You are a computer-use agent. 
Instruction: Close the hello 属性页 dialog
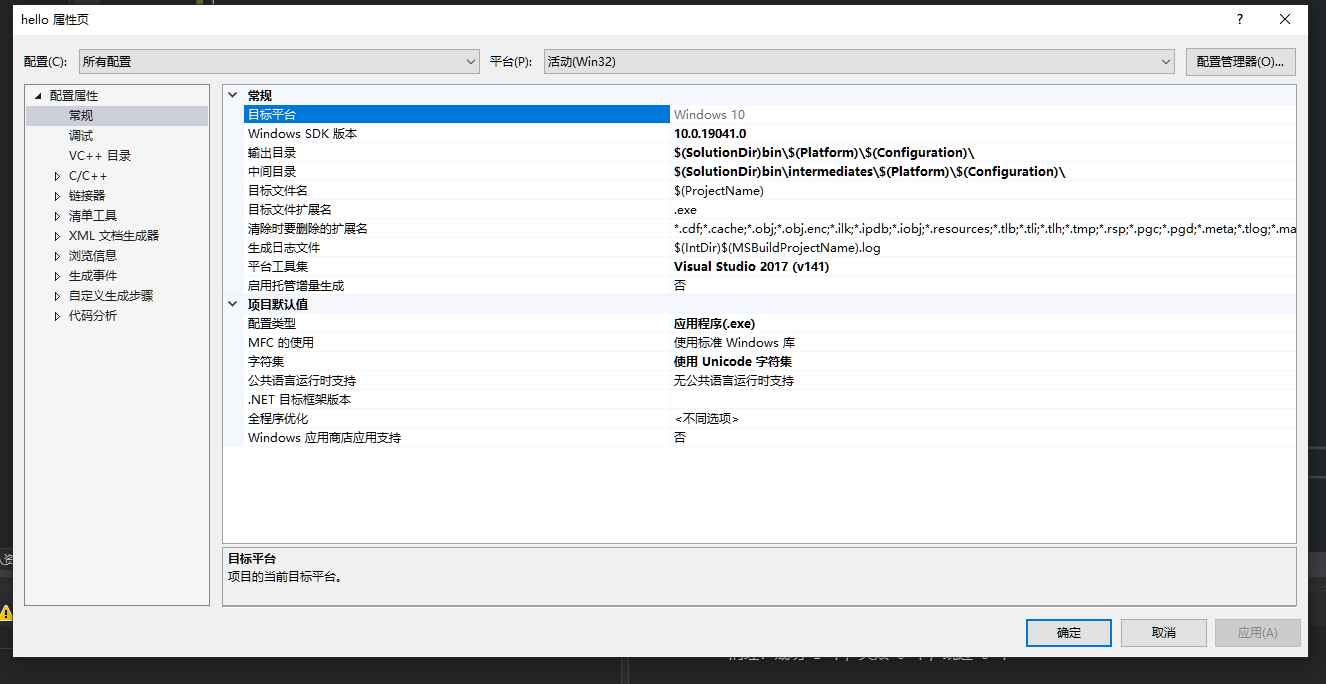(1285, 19)
